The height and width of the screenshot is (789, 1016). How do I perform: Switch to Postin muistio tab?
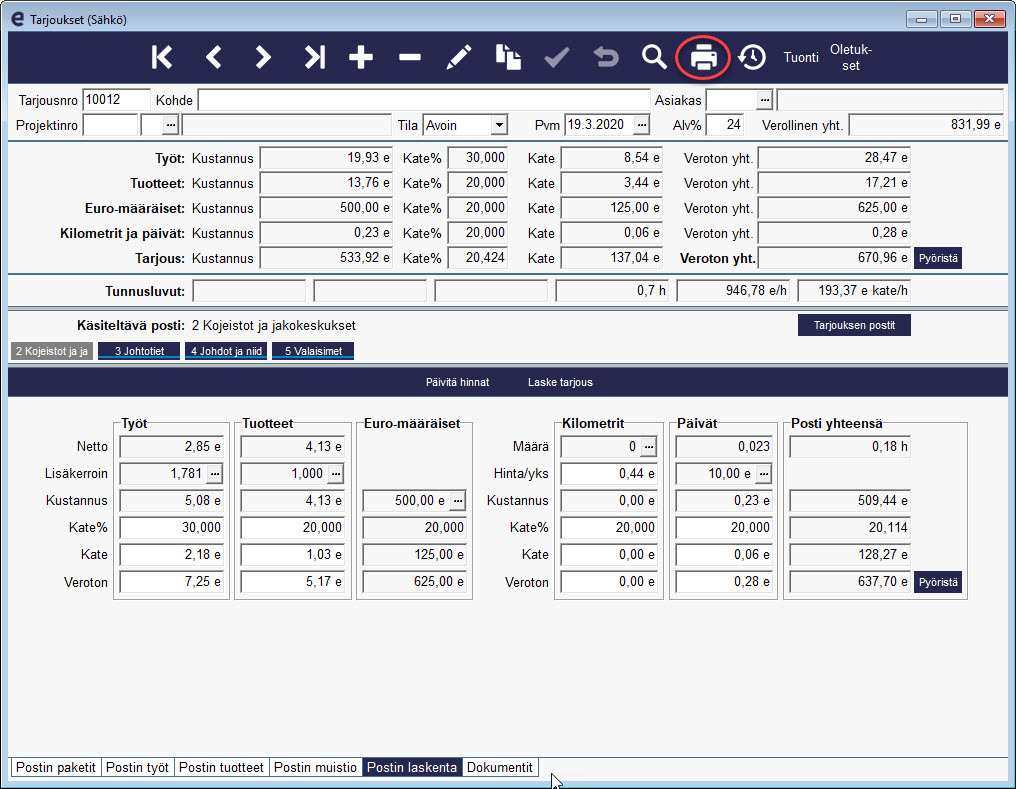[316, 768]
